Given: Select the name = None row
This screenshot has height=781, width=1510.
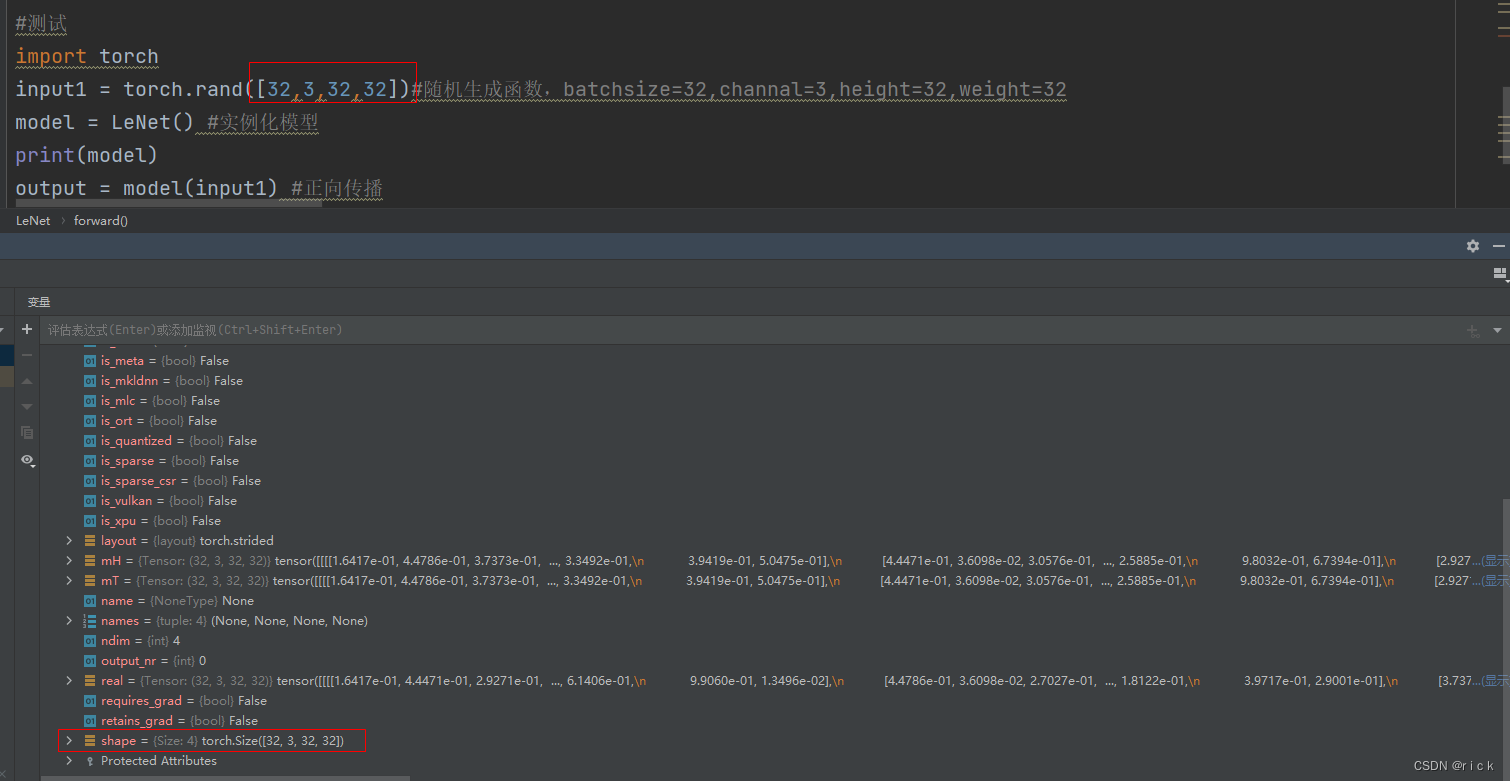Looking at the screenshot, I should [168, 601].
